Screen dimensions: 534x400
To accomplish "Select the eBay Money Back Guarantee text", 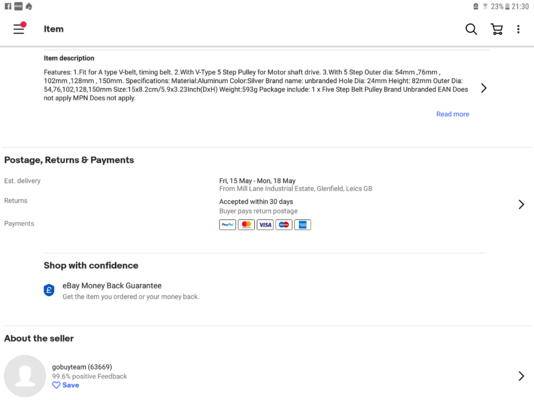I will click(112, 286).
